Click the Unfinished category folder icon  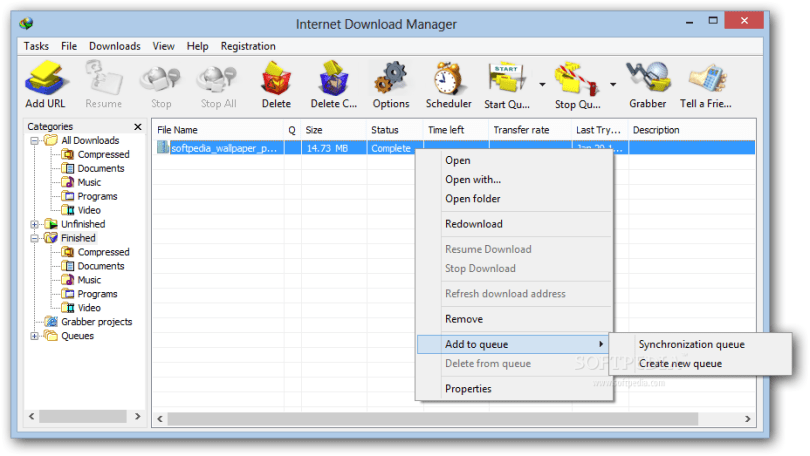click(x=51, y=224)
